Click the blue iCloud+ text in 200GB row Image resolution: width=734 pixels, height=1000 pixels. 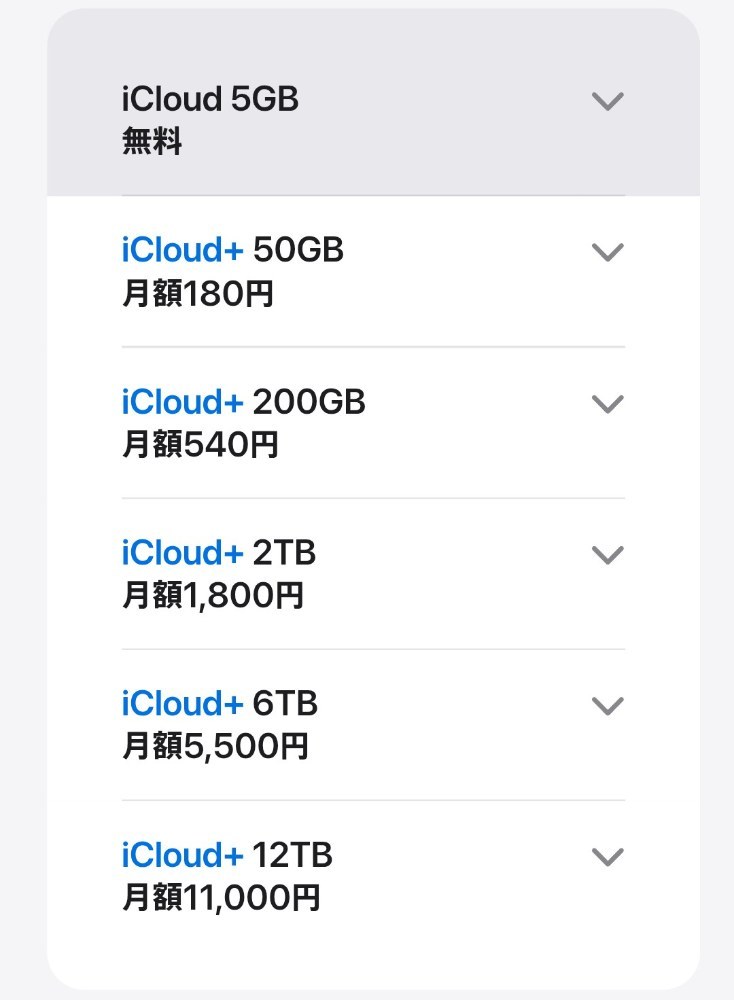pos(182,402)
